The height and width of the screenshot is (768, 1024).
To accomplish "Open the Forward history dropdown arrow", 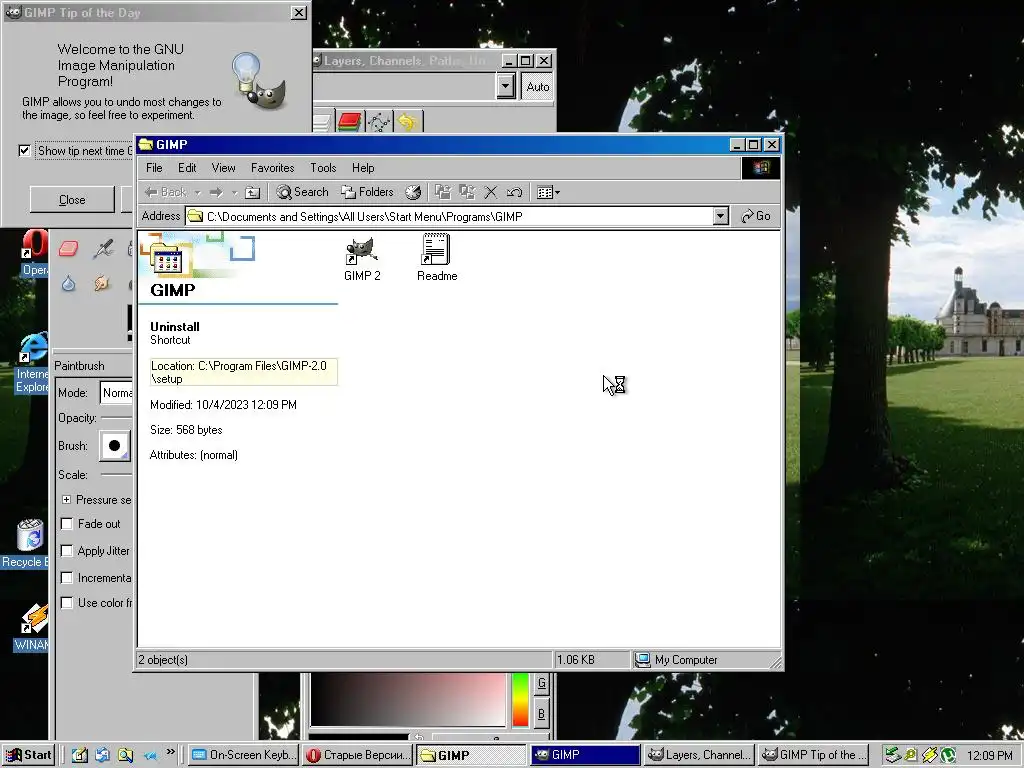I will click(x=234, y=193).
